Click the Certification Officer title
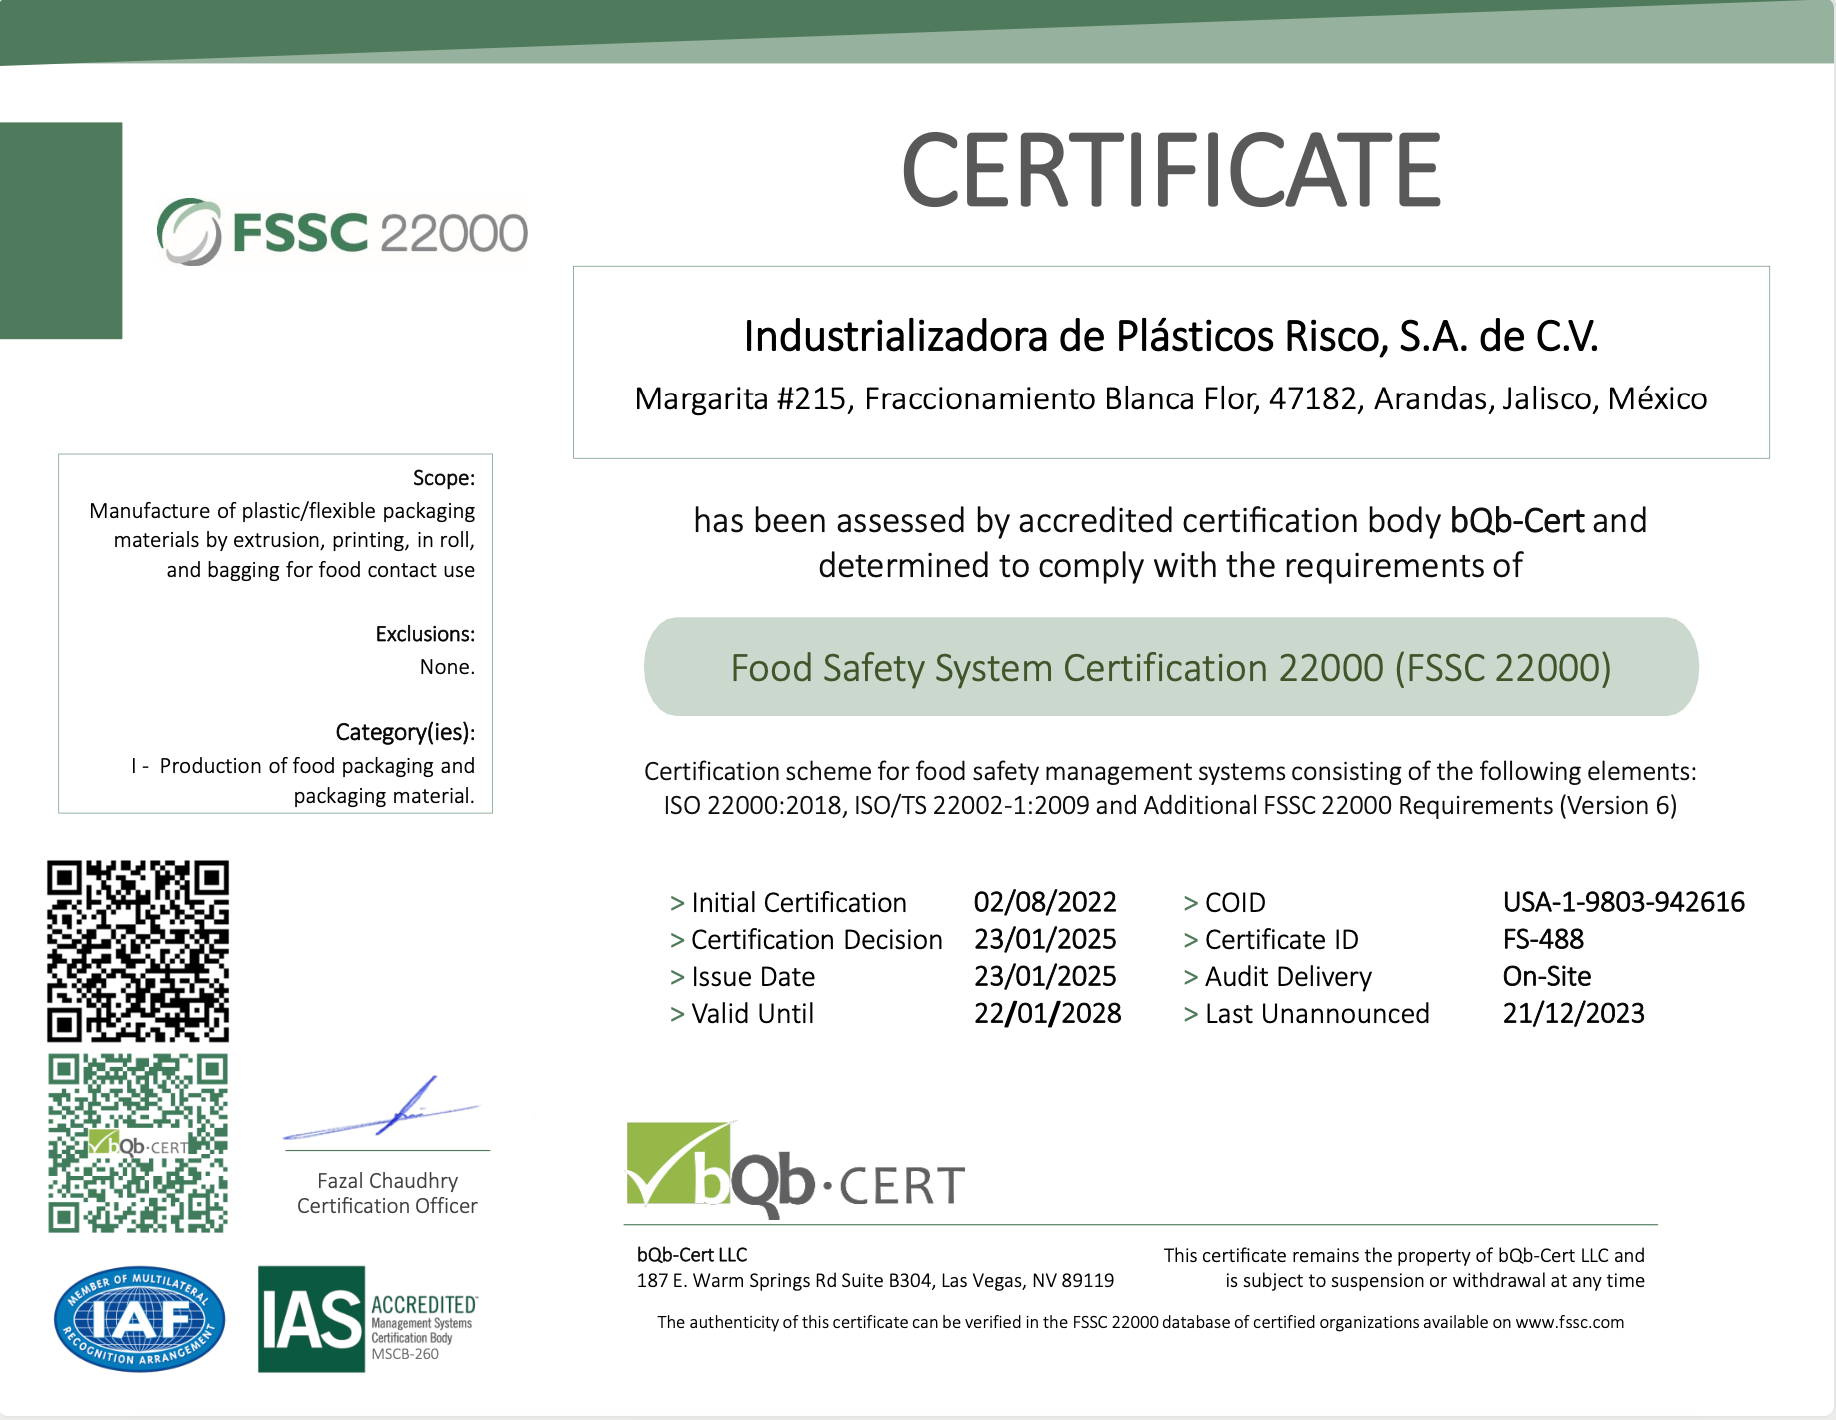The image size is (1836, 1420). [387, 1206]
